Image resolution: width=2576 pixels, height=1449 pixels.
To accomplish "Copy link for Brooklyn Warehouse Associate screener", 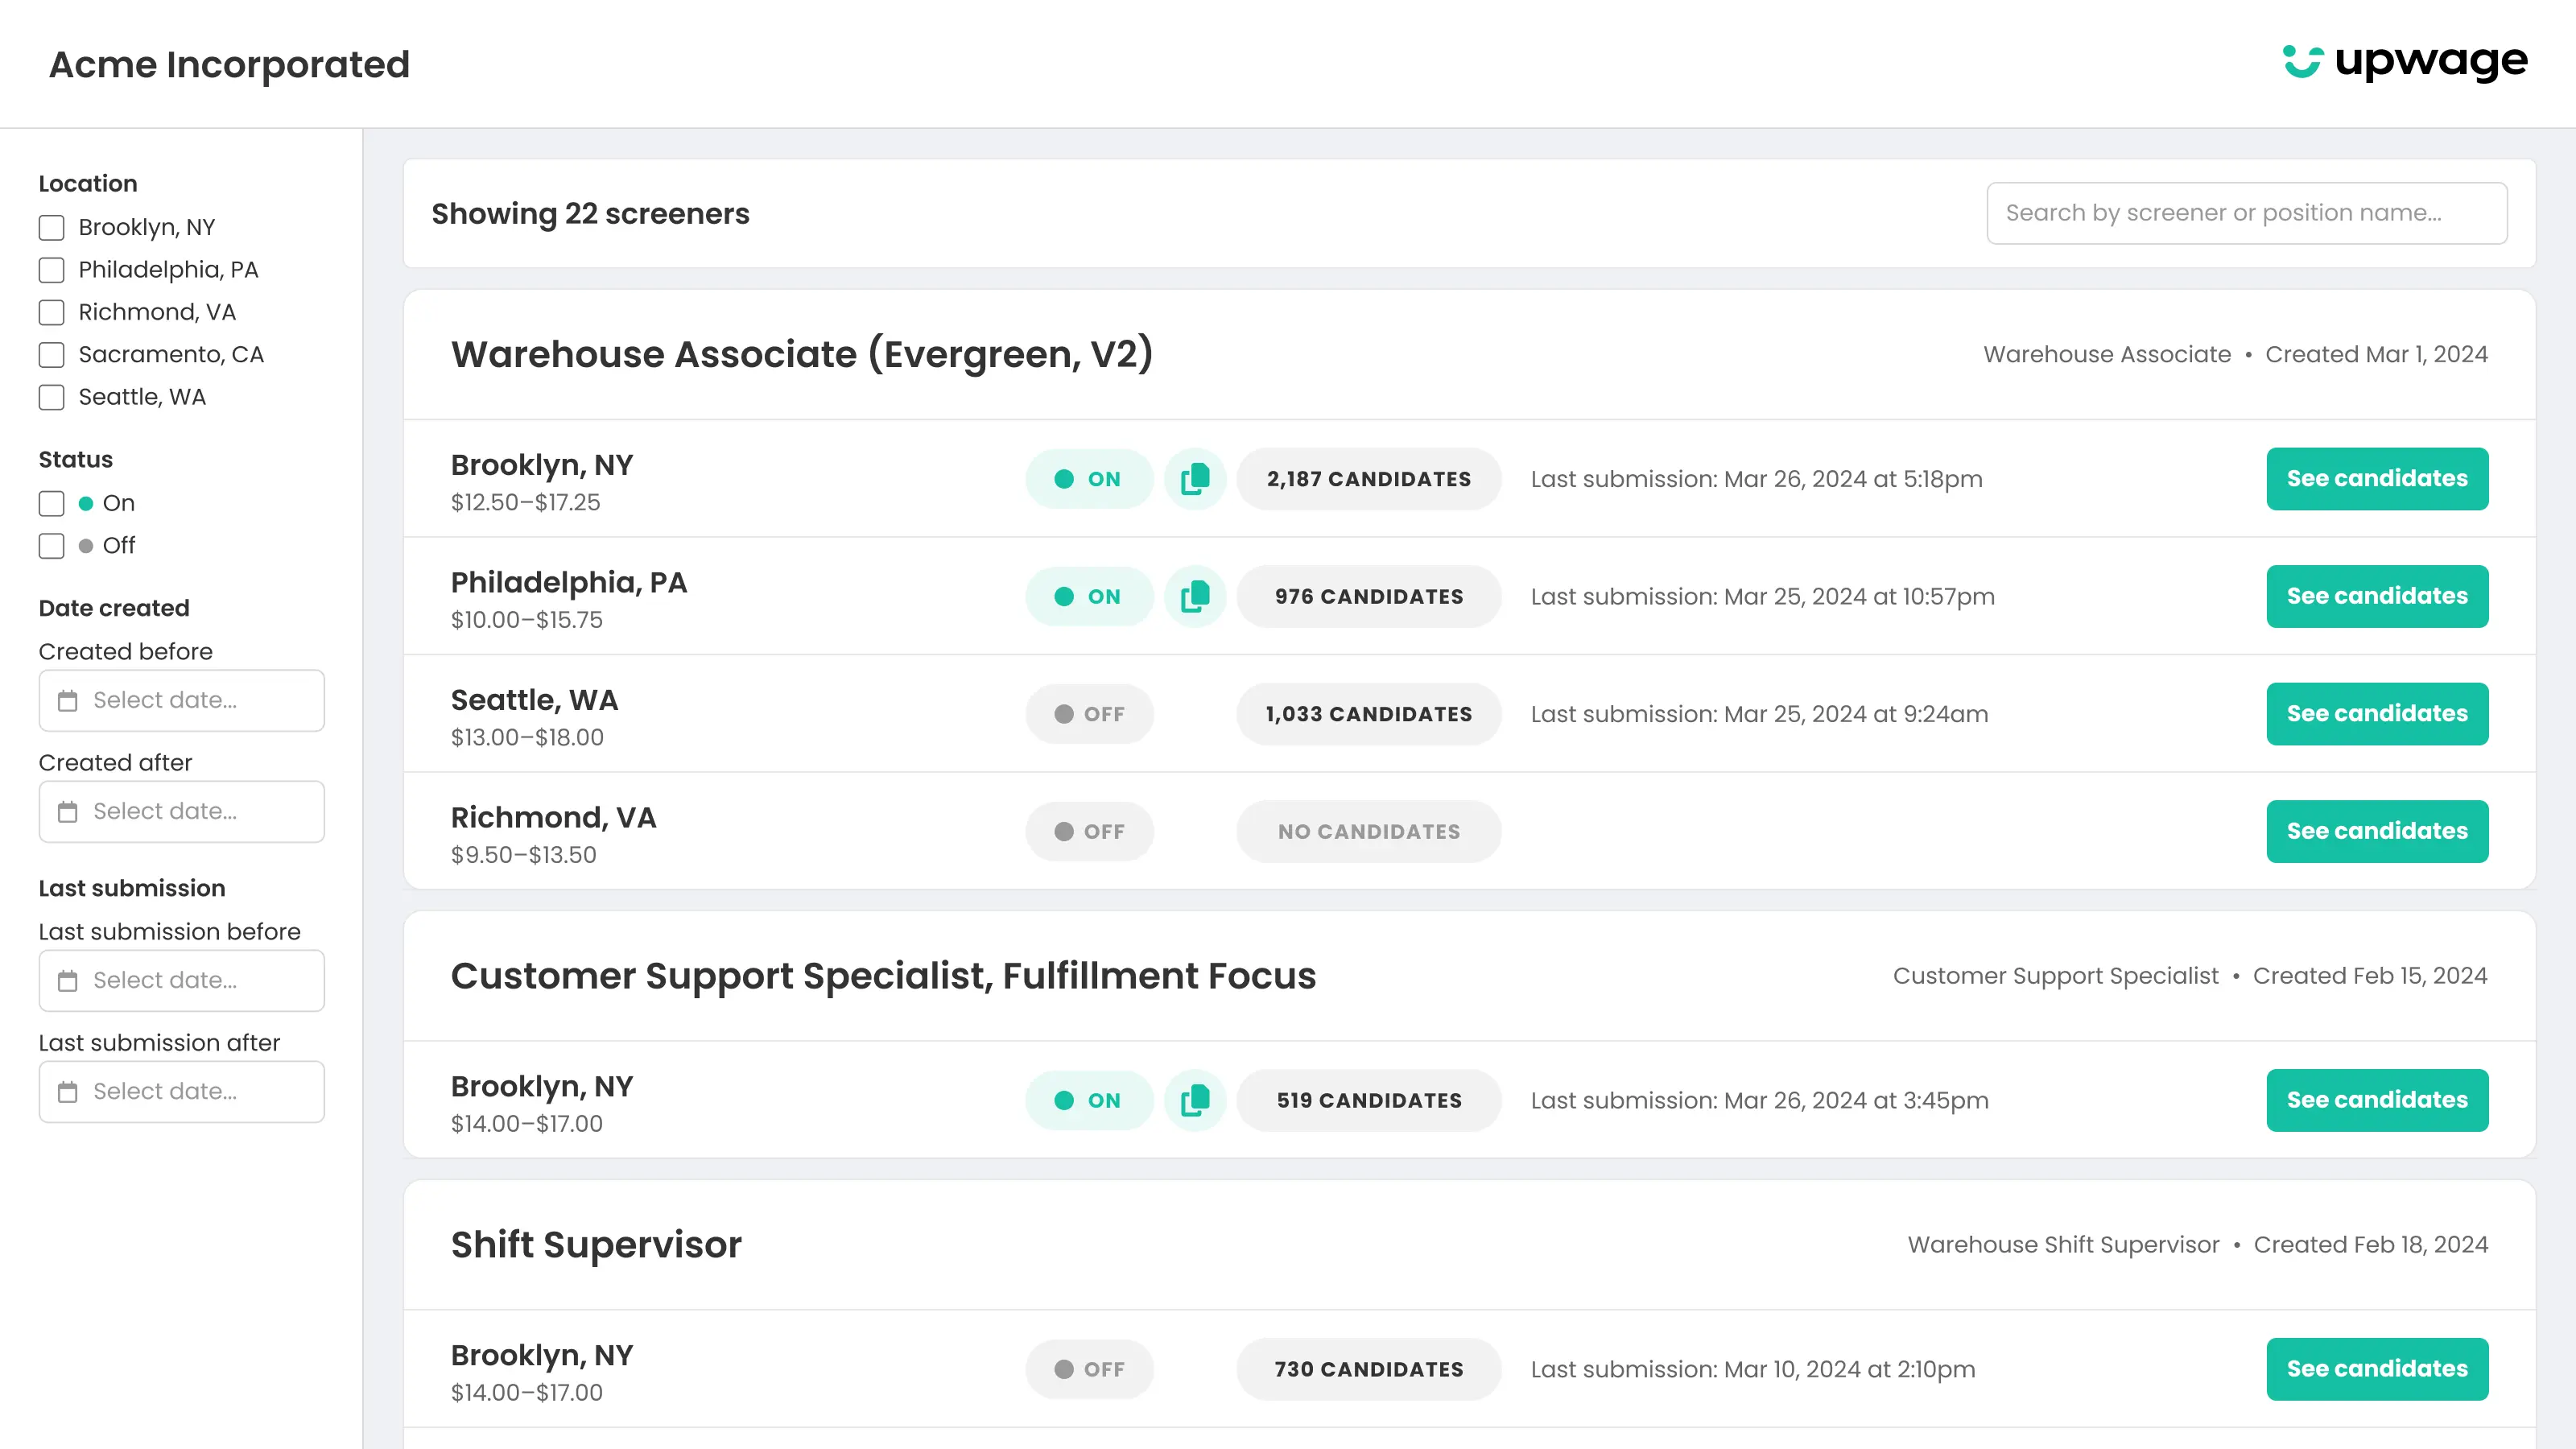I will click(1194, 479).
